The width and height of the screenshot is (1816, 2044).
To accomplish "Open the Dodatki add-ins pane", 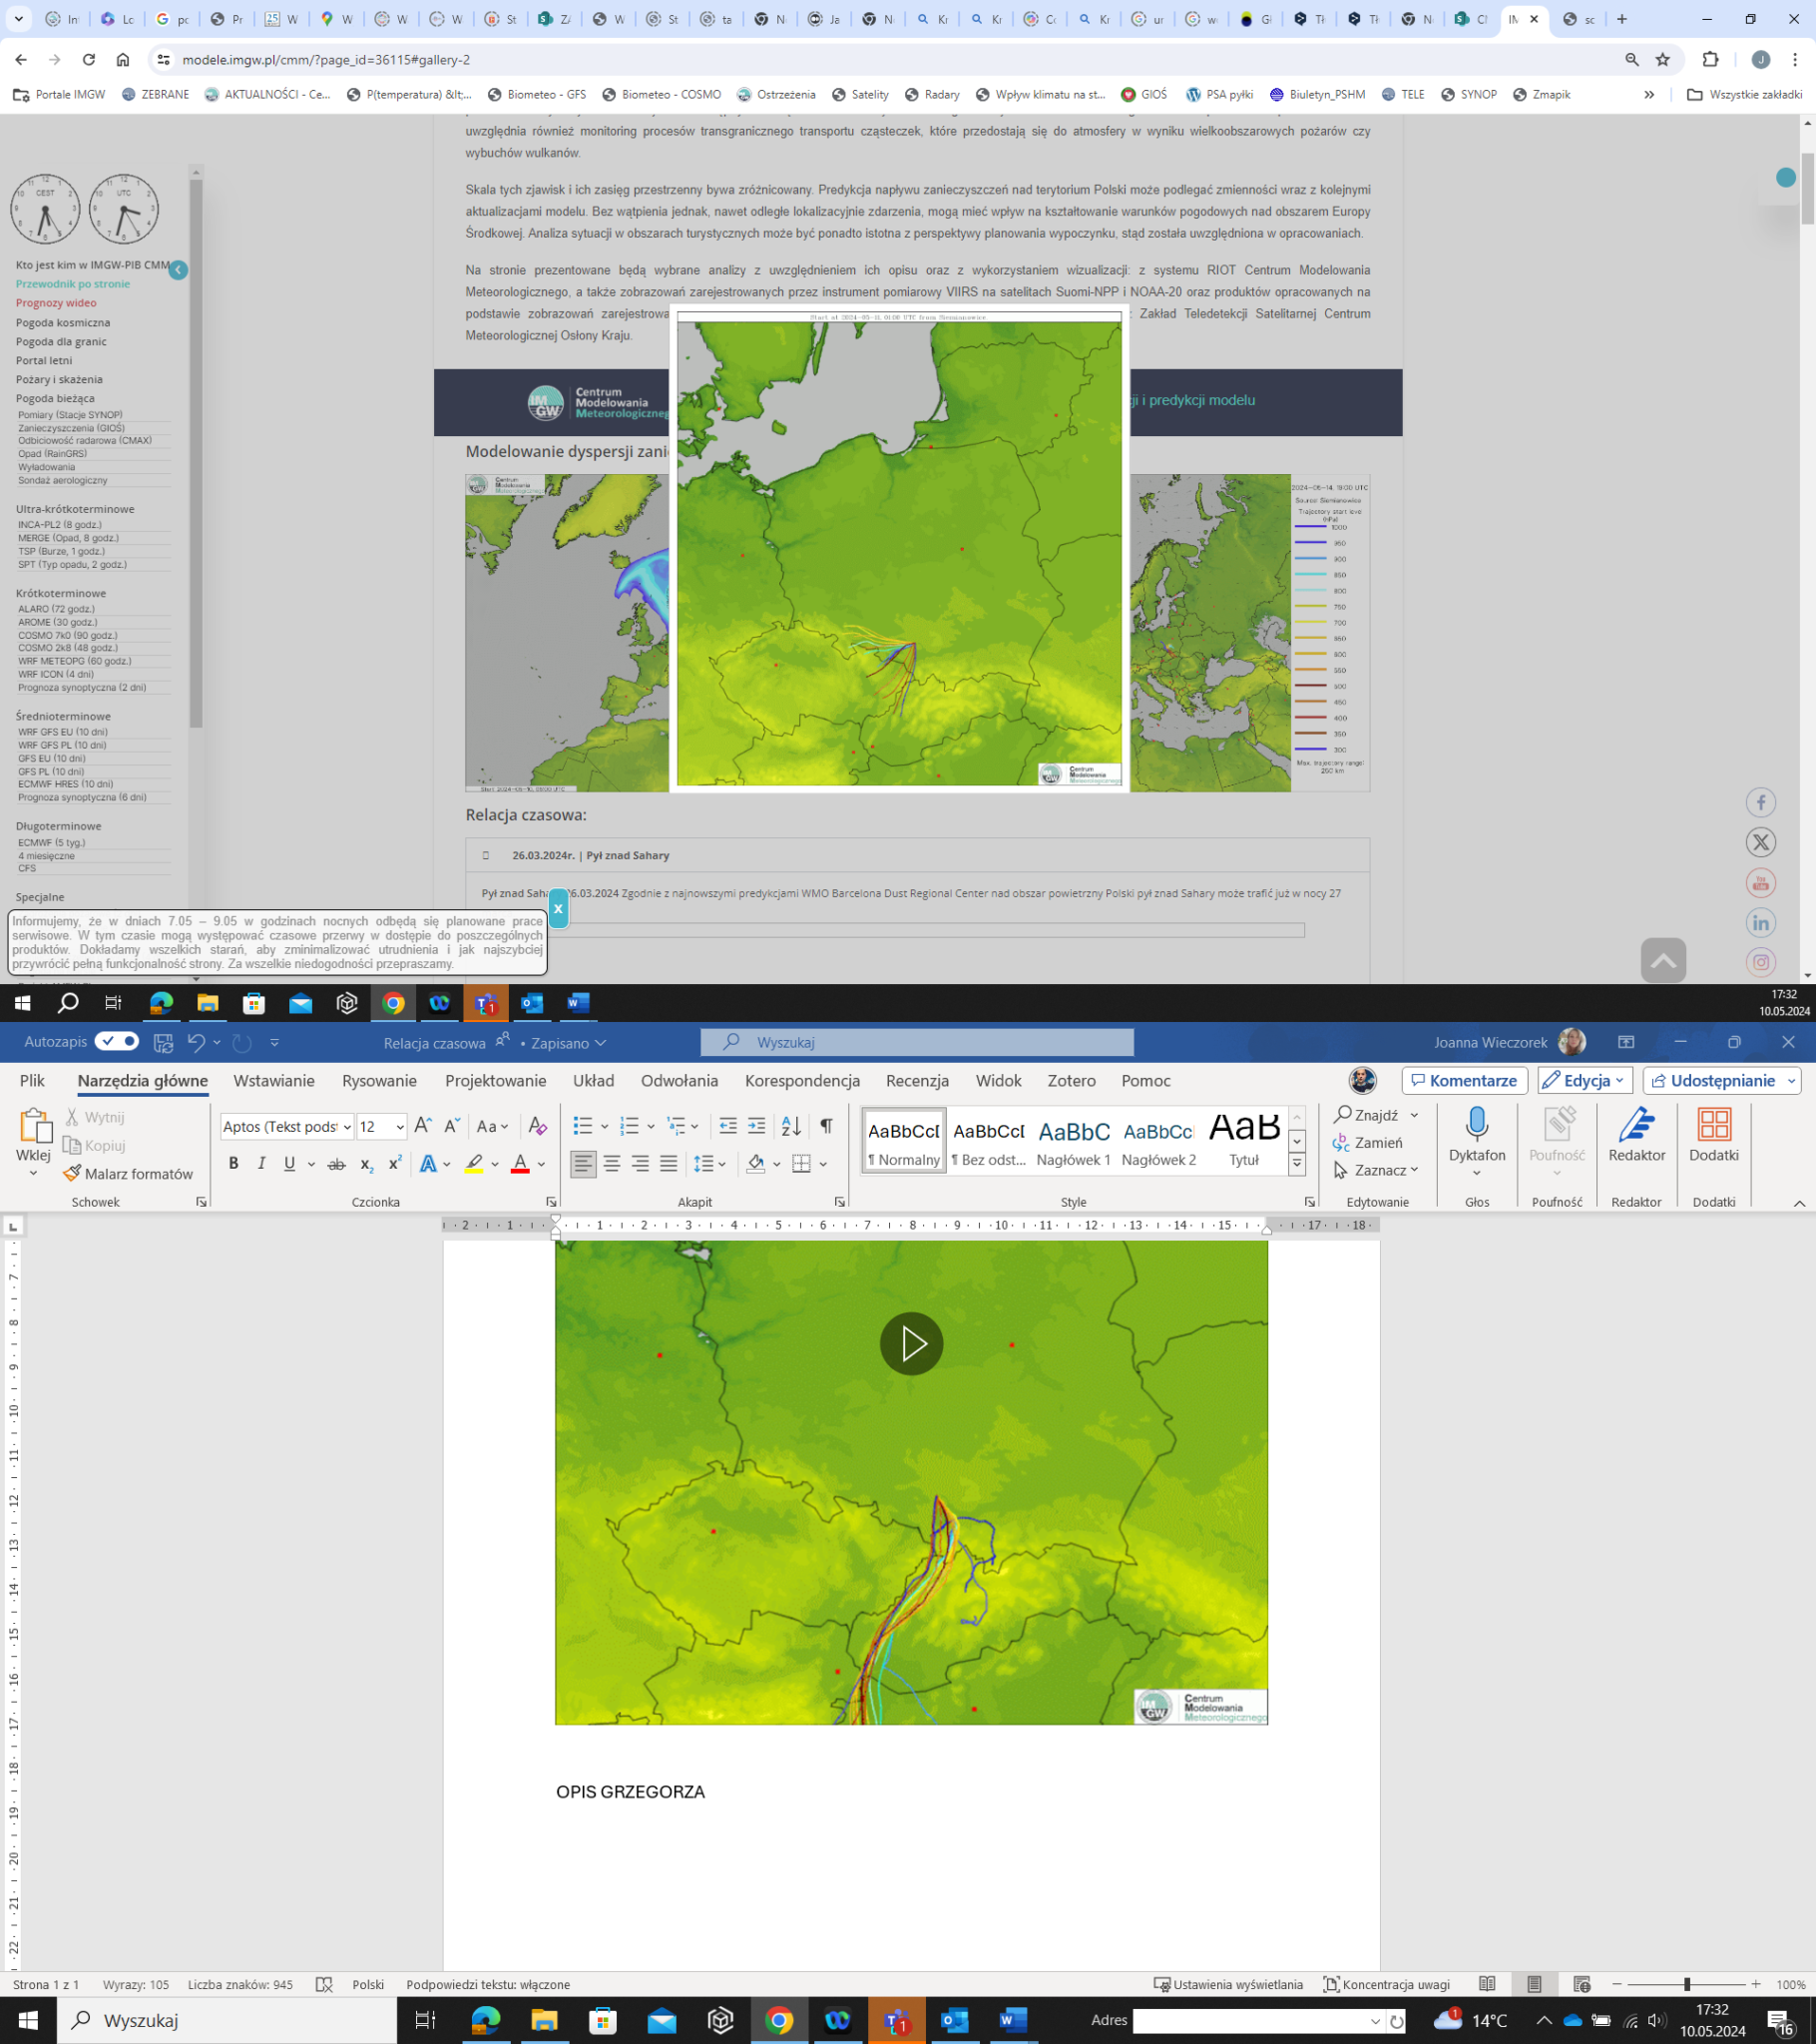I will tap(1714, 1136).
